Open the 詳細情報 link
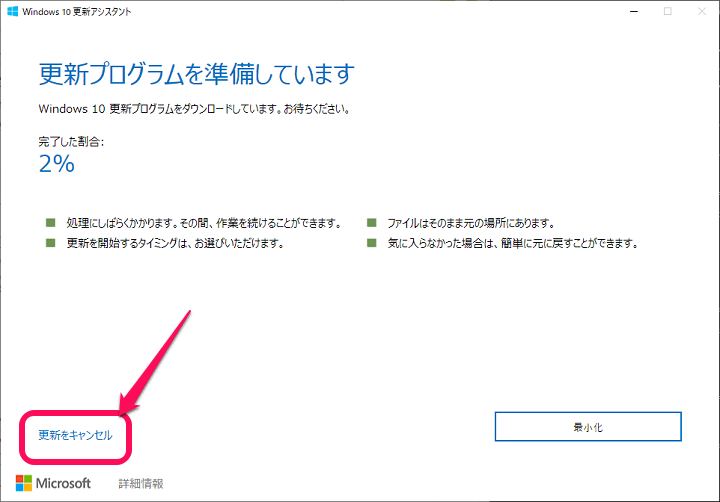Screen dimensions: 720x502 pyautogui.click(x=141, y=484)
